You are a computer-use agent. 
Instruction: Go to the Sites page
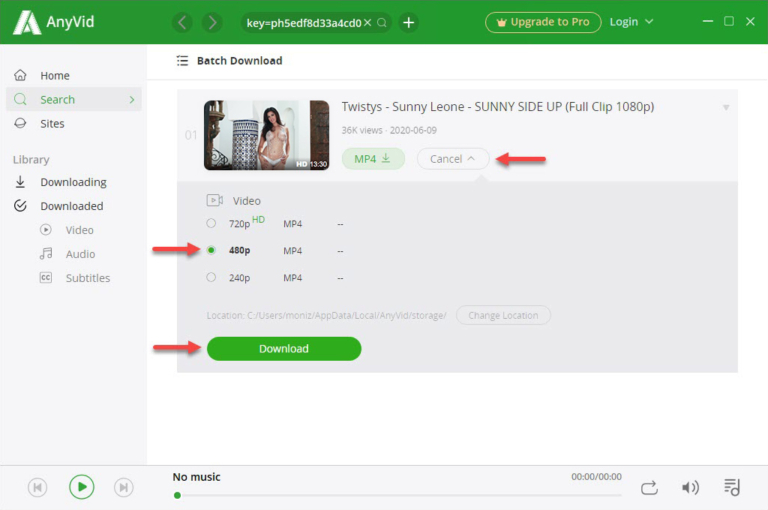click(52, 123)
